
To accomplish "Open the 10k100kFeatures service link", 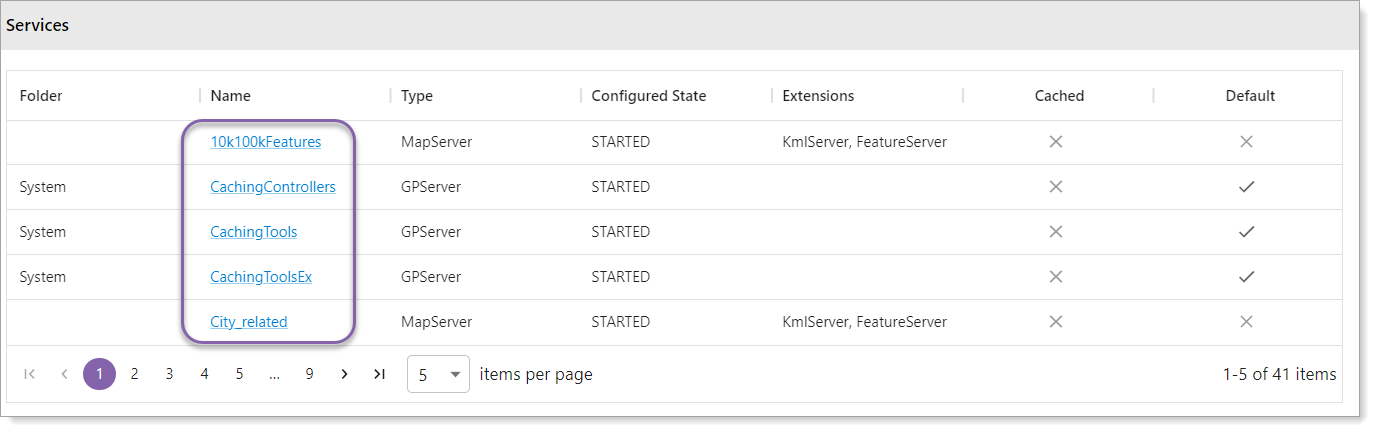I will tap(266, 142).
